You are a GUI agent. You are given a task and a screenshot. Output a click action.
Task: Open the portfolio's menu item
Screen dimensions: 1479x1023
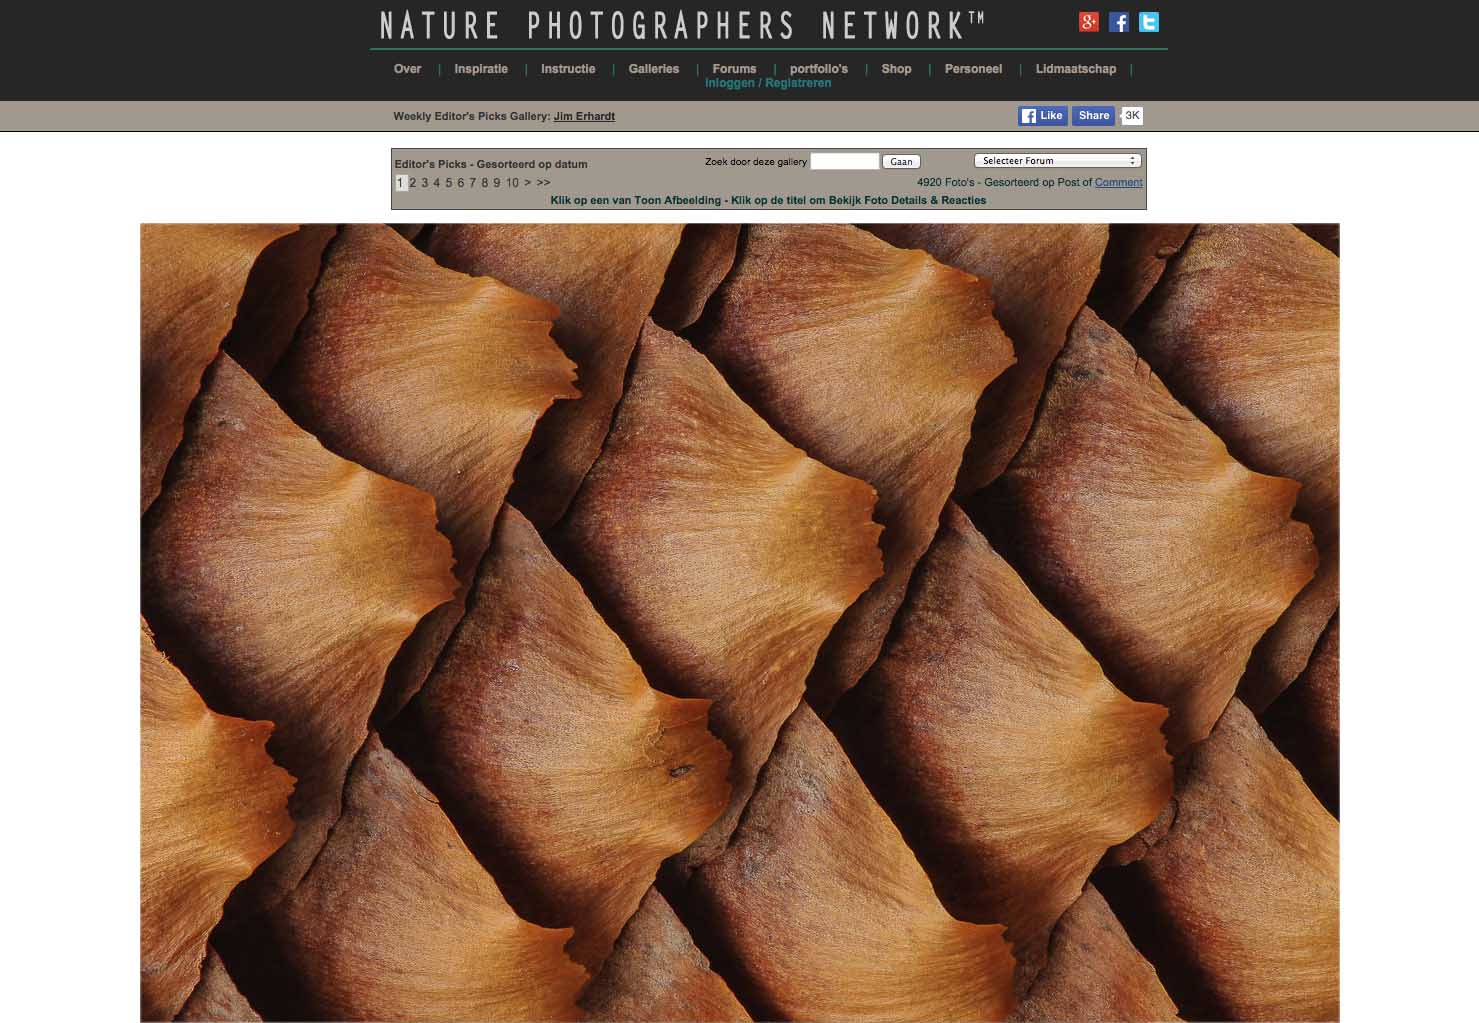[819, 69]
